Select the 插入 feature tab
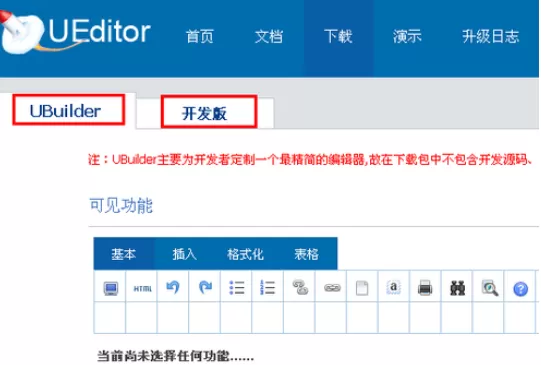 (x=185, y=254)
